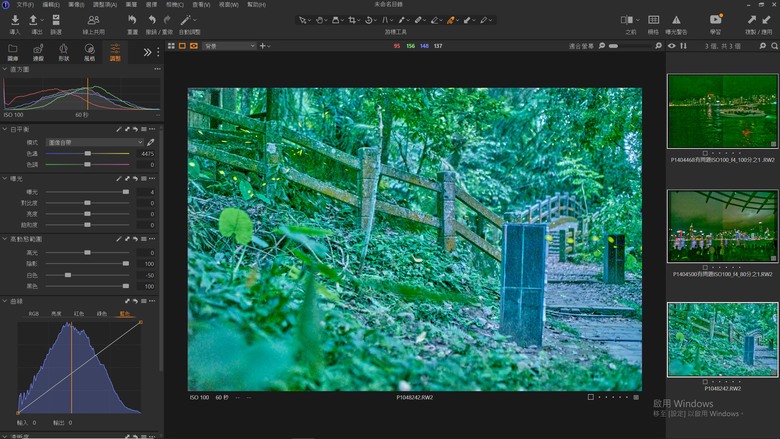Image resolution: width=780 pixels, height=439 pixels.
Task: Select the orange highlighted mask brush tool
Action: coord(451,20)
